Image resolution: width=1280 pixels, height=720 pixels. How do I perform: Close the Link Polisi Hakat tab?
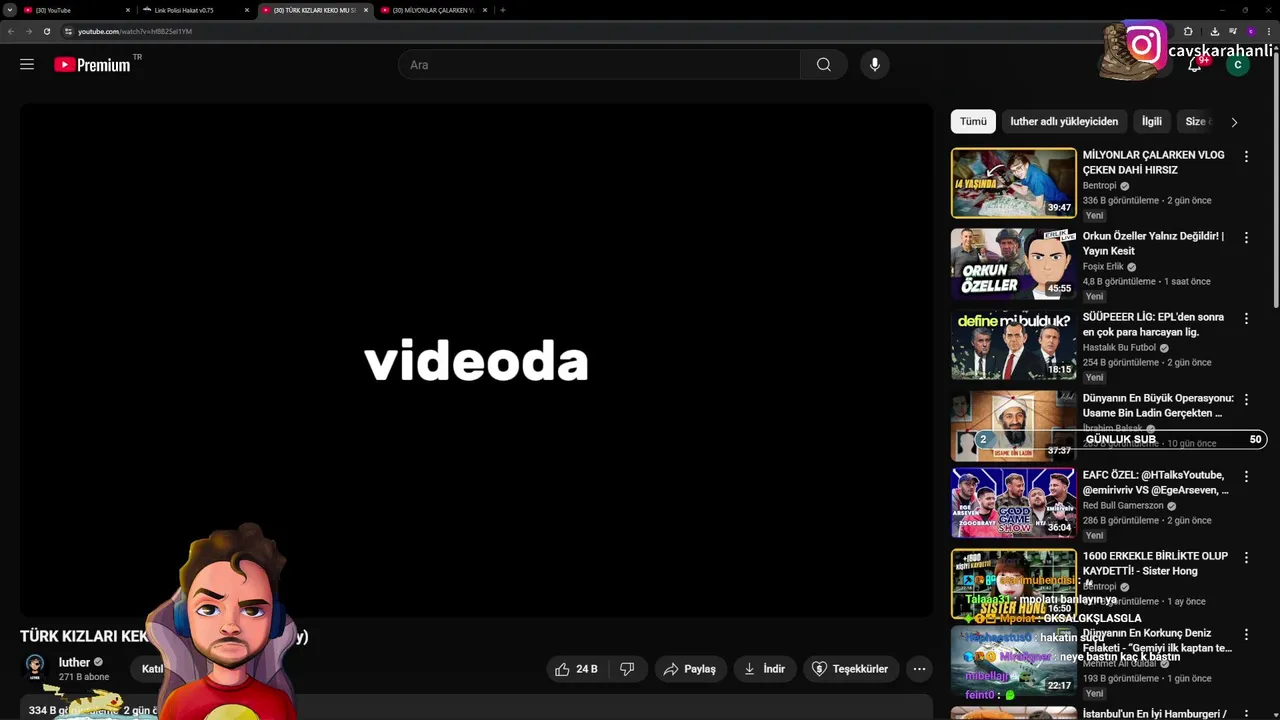247,10
